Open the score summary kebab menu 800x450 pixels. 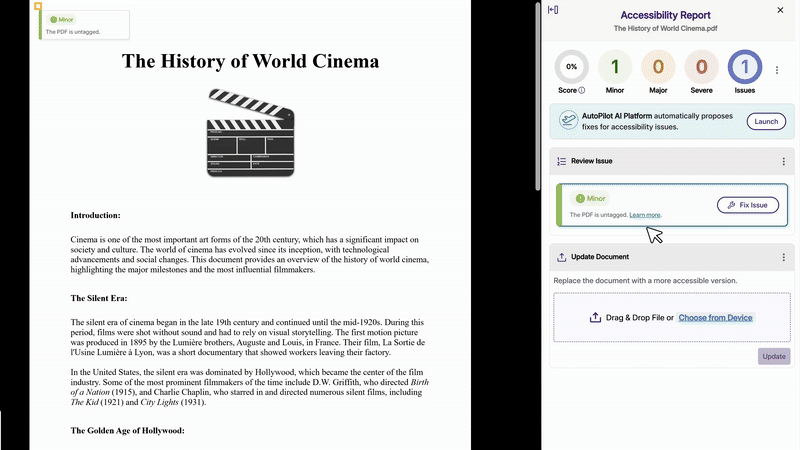click(x=777, y=71)
